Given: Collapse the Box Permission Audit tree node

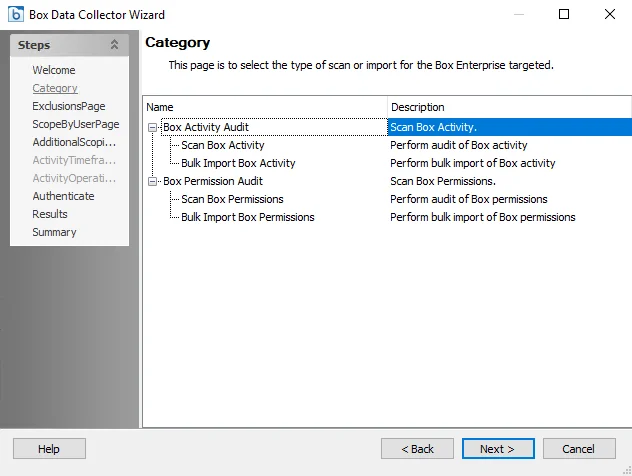Looking at the screenshot, I should point(152,181).
